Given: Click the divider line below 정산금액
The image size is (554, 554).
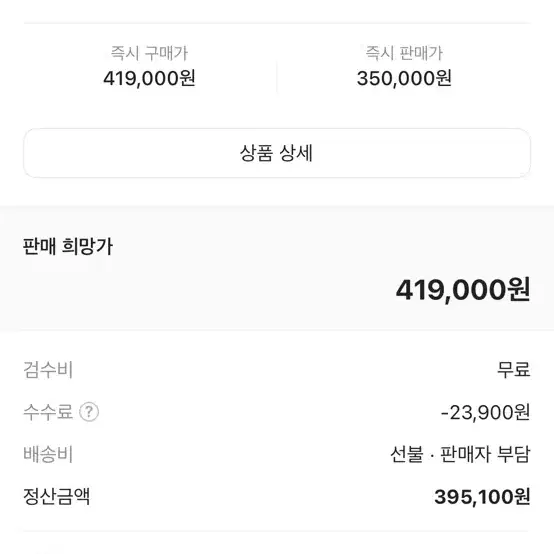Looking at the screenshot, I should pyautogui.click(x=277, y=531).
